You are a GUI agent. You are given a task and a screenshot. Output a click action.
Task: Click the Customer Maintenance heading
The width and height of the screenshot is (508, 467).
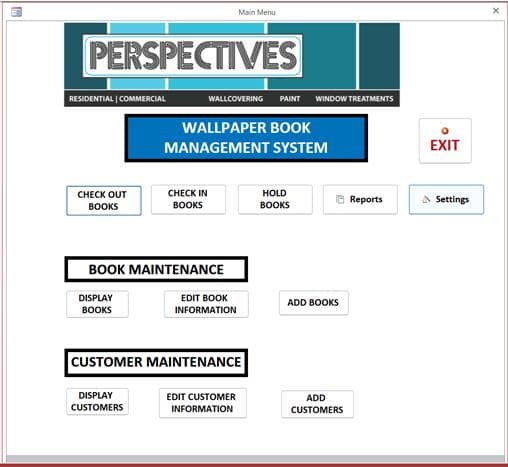(156, 362)
